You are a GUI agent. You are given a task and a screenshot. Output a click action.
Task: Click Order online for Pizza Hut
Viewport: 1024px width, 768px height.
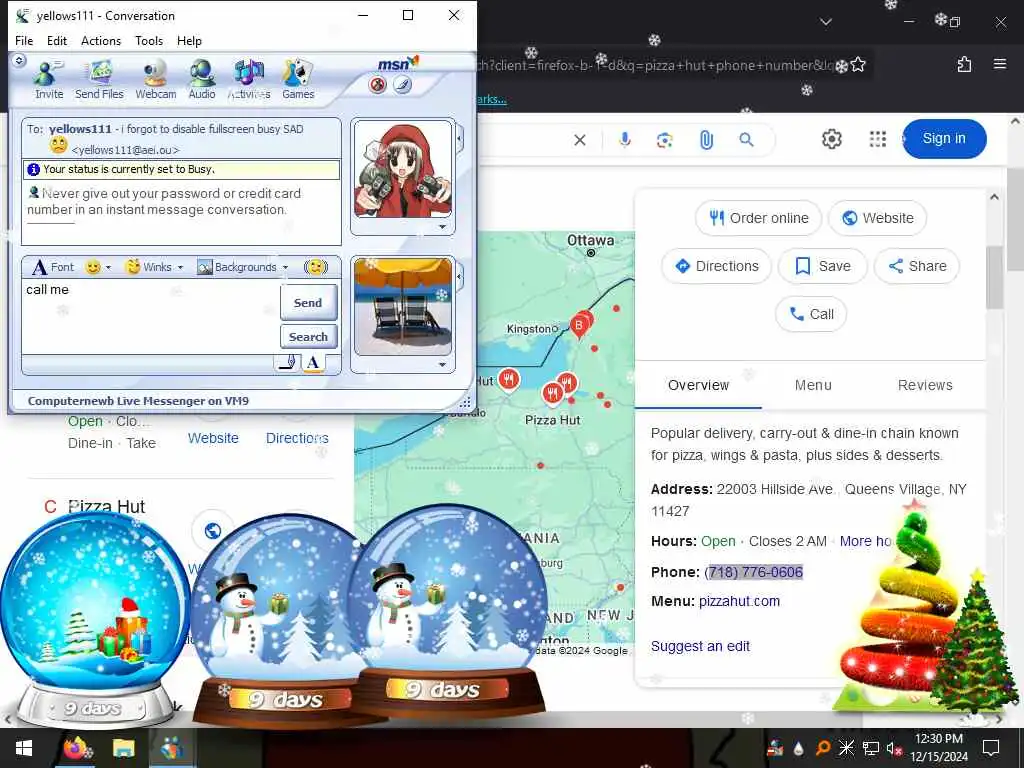click(x=759, y=218)
